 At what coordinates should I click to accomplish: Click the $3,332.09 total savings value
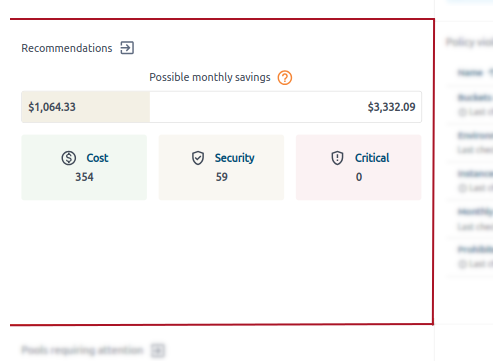391,107
